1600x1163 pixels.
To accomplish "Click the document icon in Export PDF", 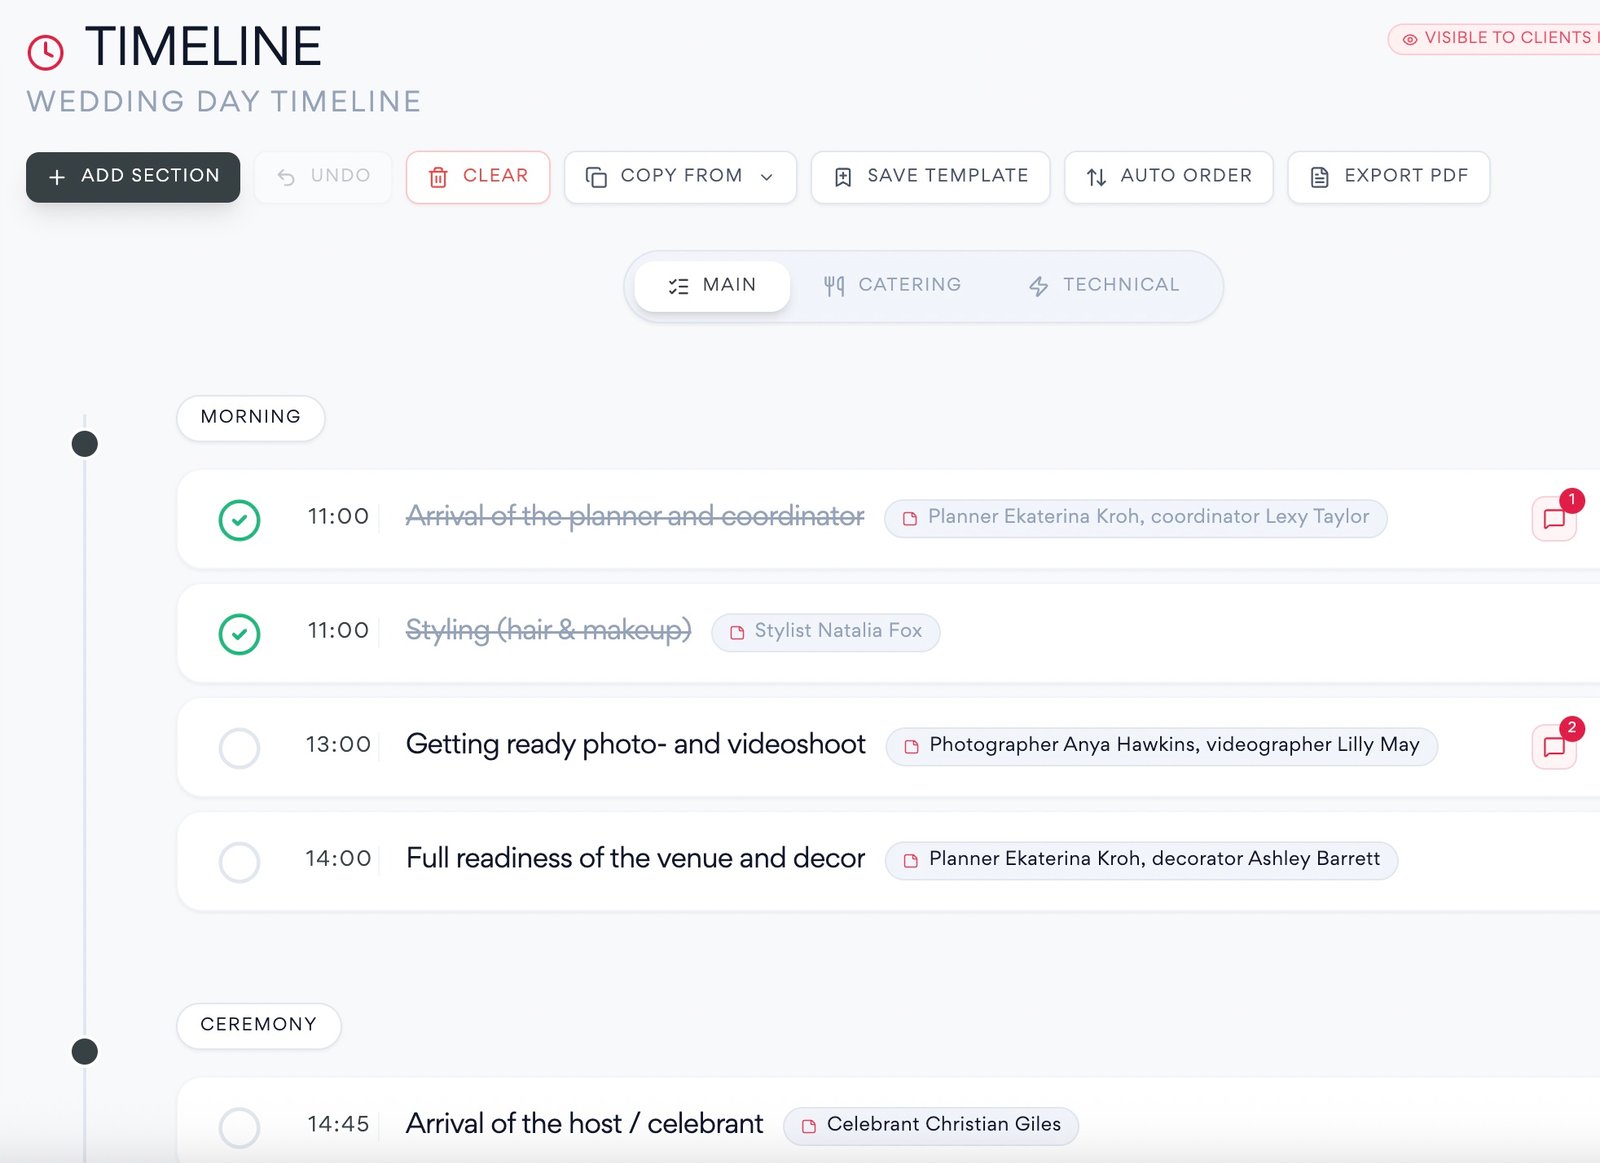I will pos(1320,177).
